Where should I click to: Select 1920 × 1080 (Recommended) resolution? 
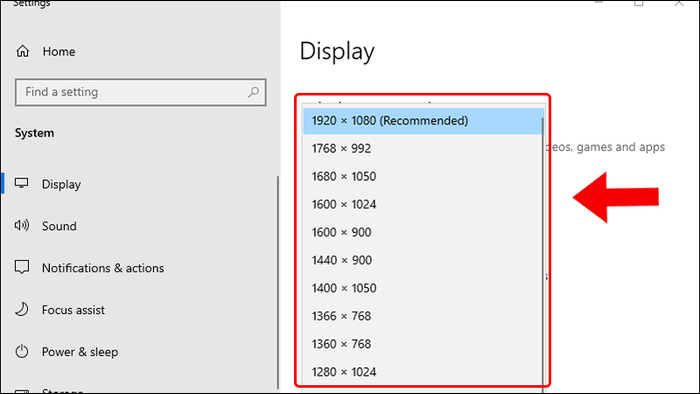(422, 120)
